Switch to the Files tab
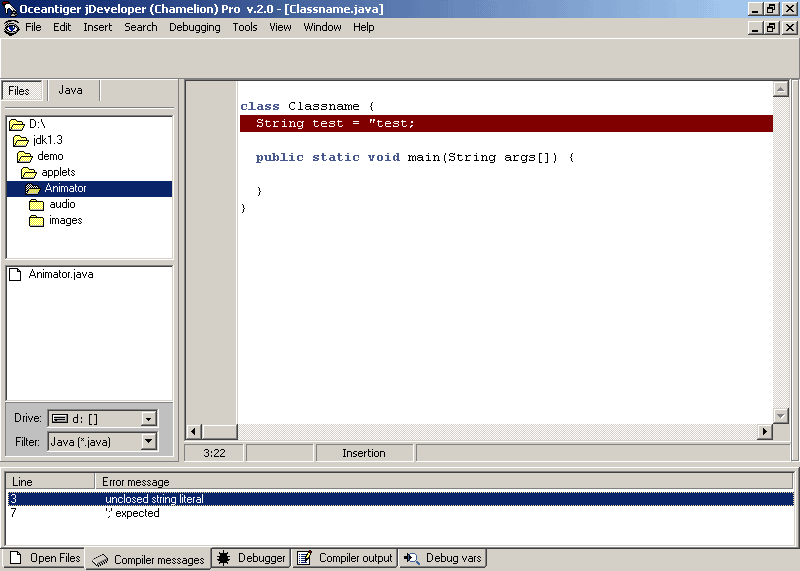The image size is (800, 571). (22, 91)
